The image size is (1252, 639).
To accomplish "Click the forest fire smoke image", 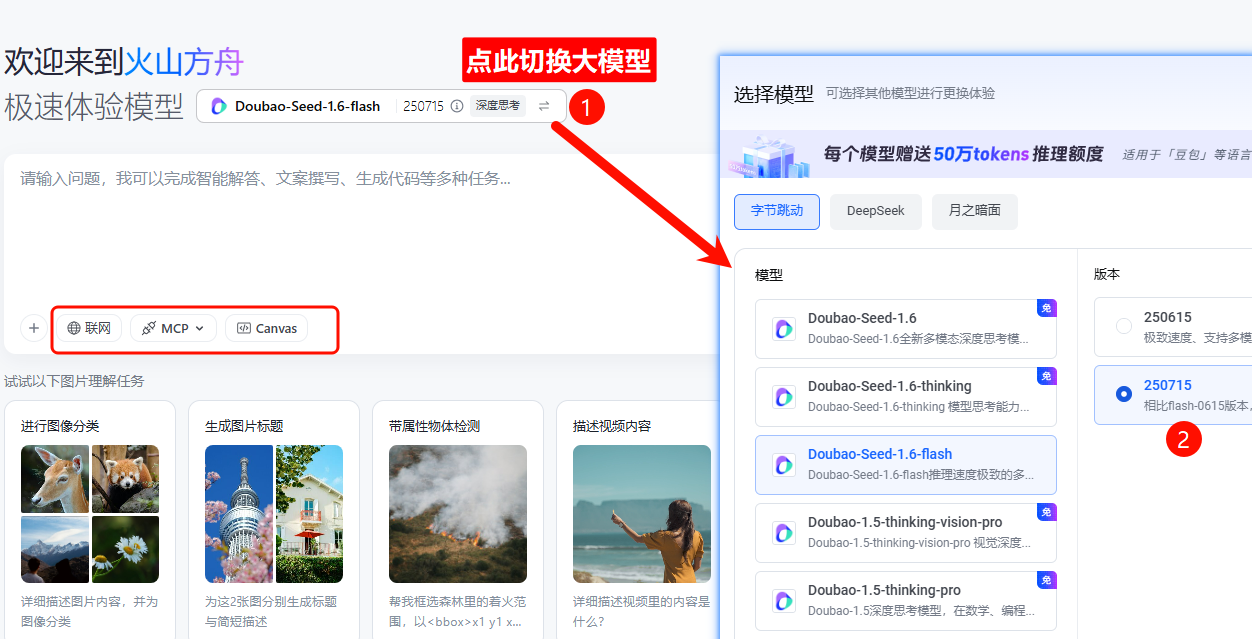I will click(458, 514).
